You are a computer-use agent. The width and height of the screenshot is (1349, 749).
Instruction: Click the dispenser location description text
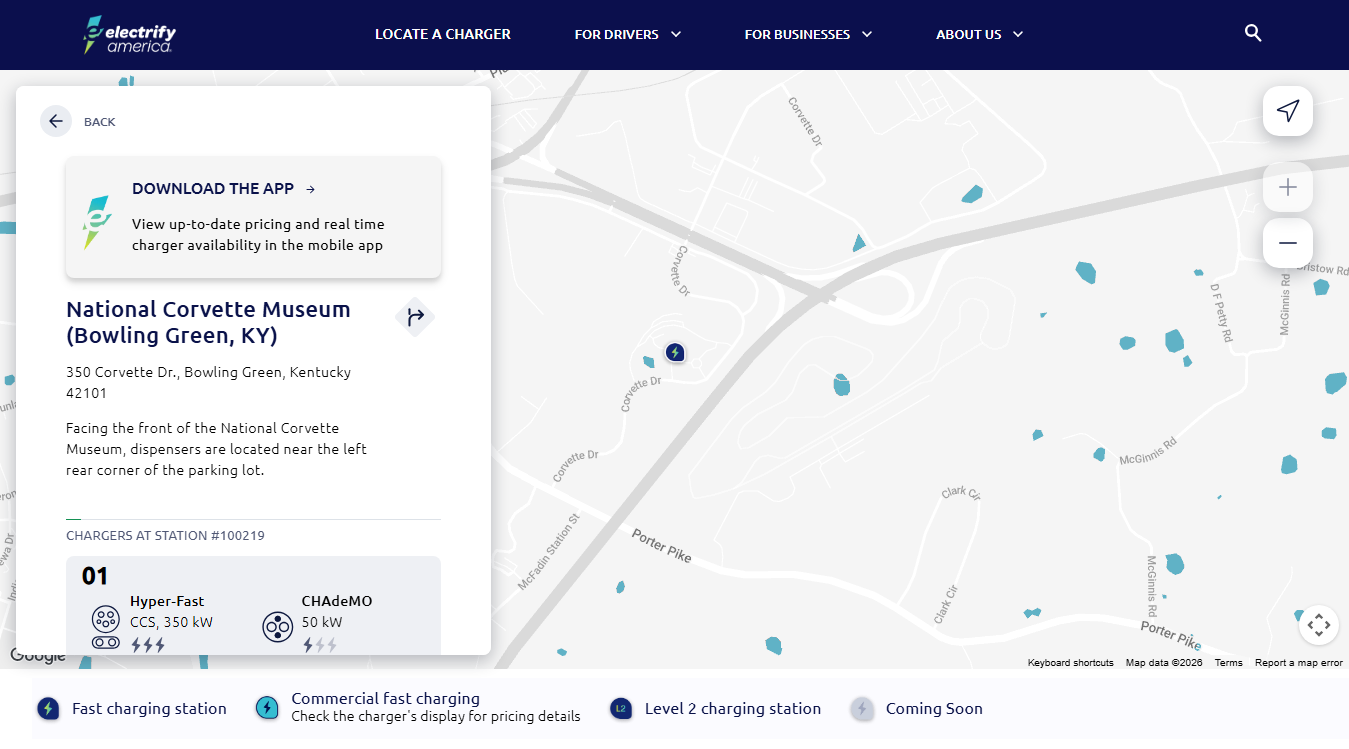(216, 449)
